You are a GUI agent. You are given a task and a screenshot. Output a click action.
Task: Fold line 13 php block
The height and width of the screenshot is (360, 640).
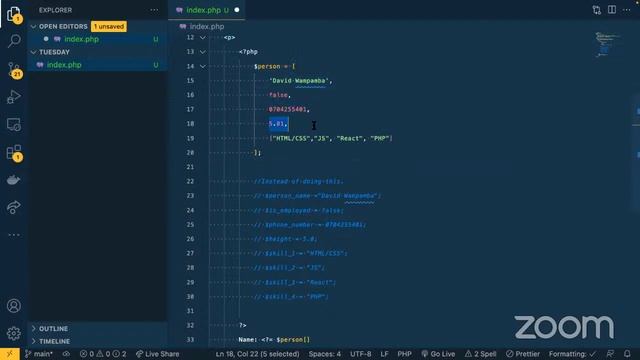click(x=202, y=52)
